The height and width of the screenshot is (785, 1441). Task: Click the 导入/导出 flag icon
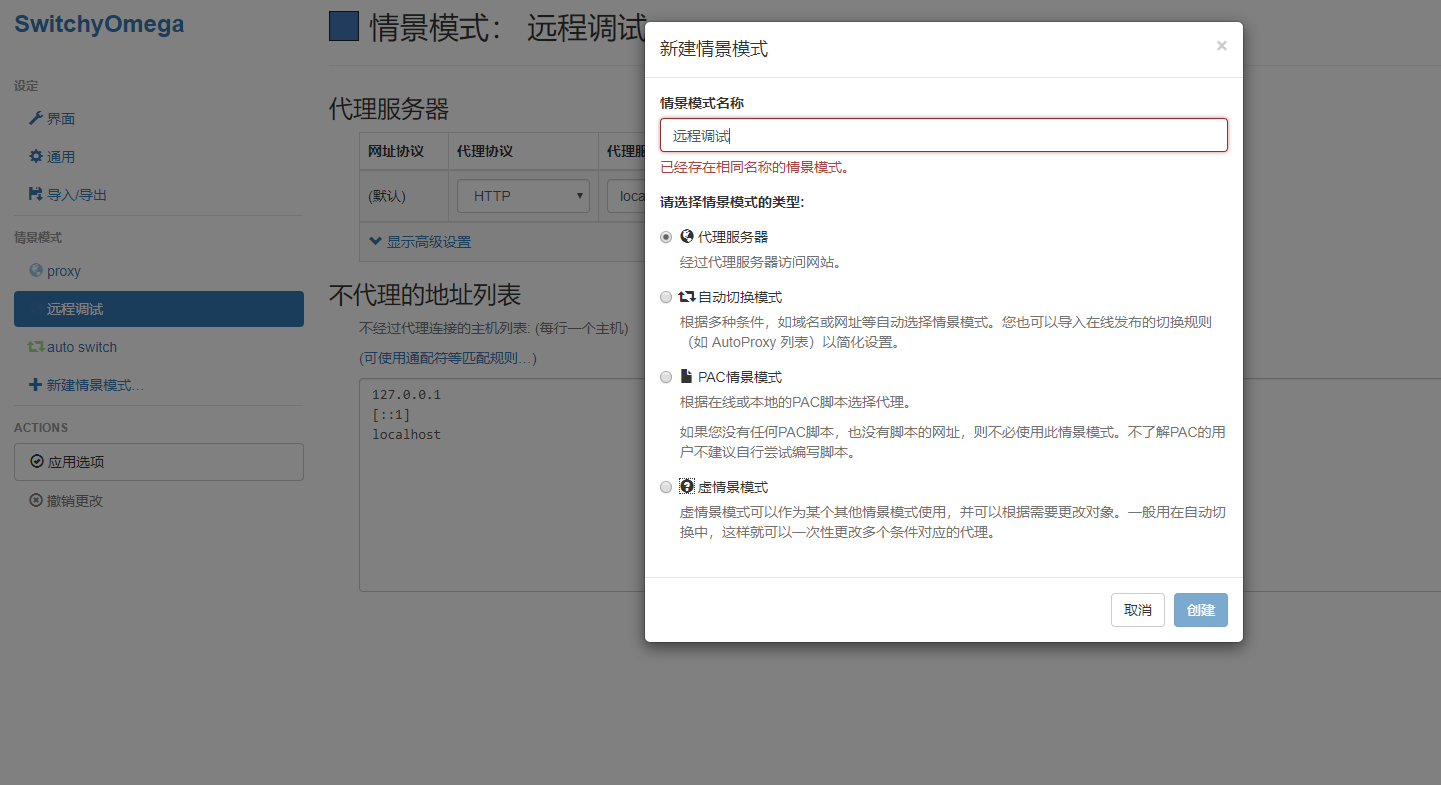pyautogui.click(x=38, y=194)
